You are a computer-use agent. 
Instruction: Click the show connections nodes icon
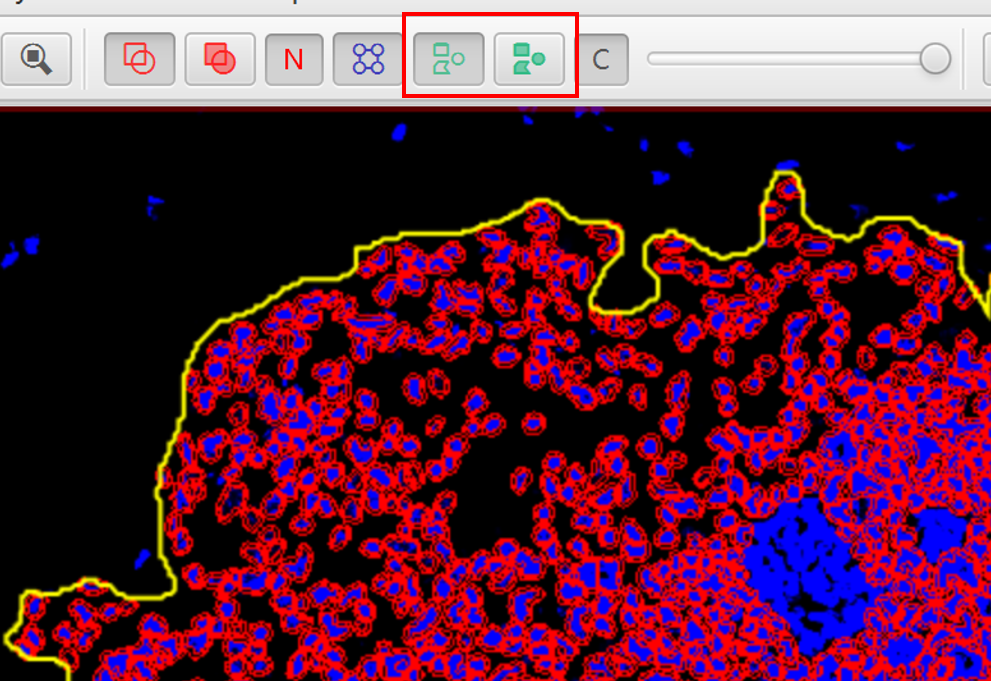[x=368, y=60]
